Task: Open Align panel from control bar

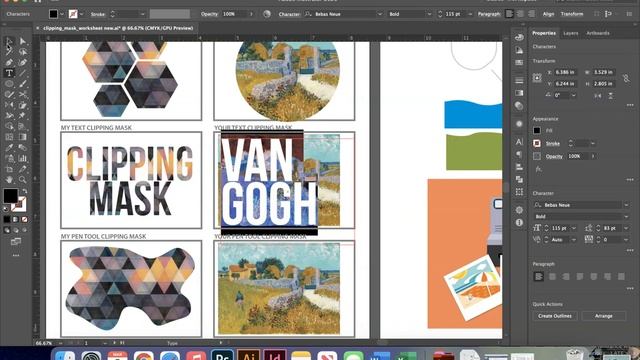Action: [548, 14]
